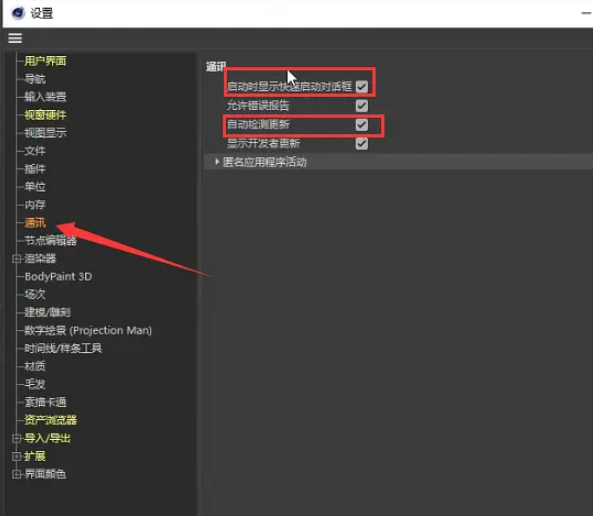Click 显示开发者更新 label text

263,143
